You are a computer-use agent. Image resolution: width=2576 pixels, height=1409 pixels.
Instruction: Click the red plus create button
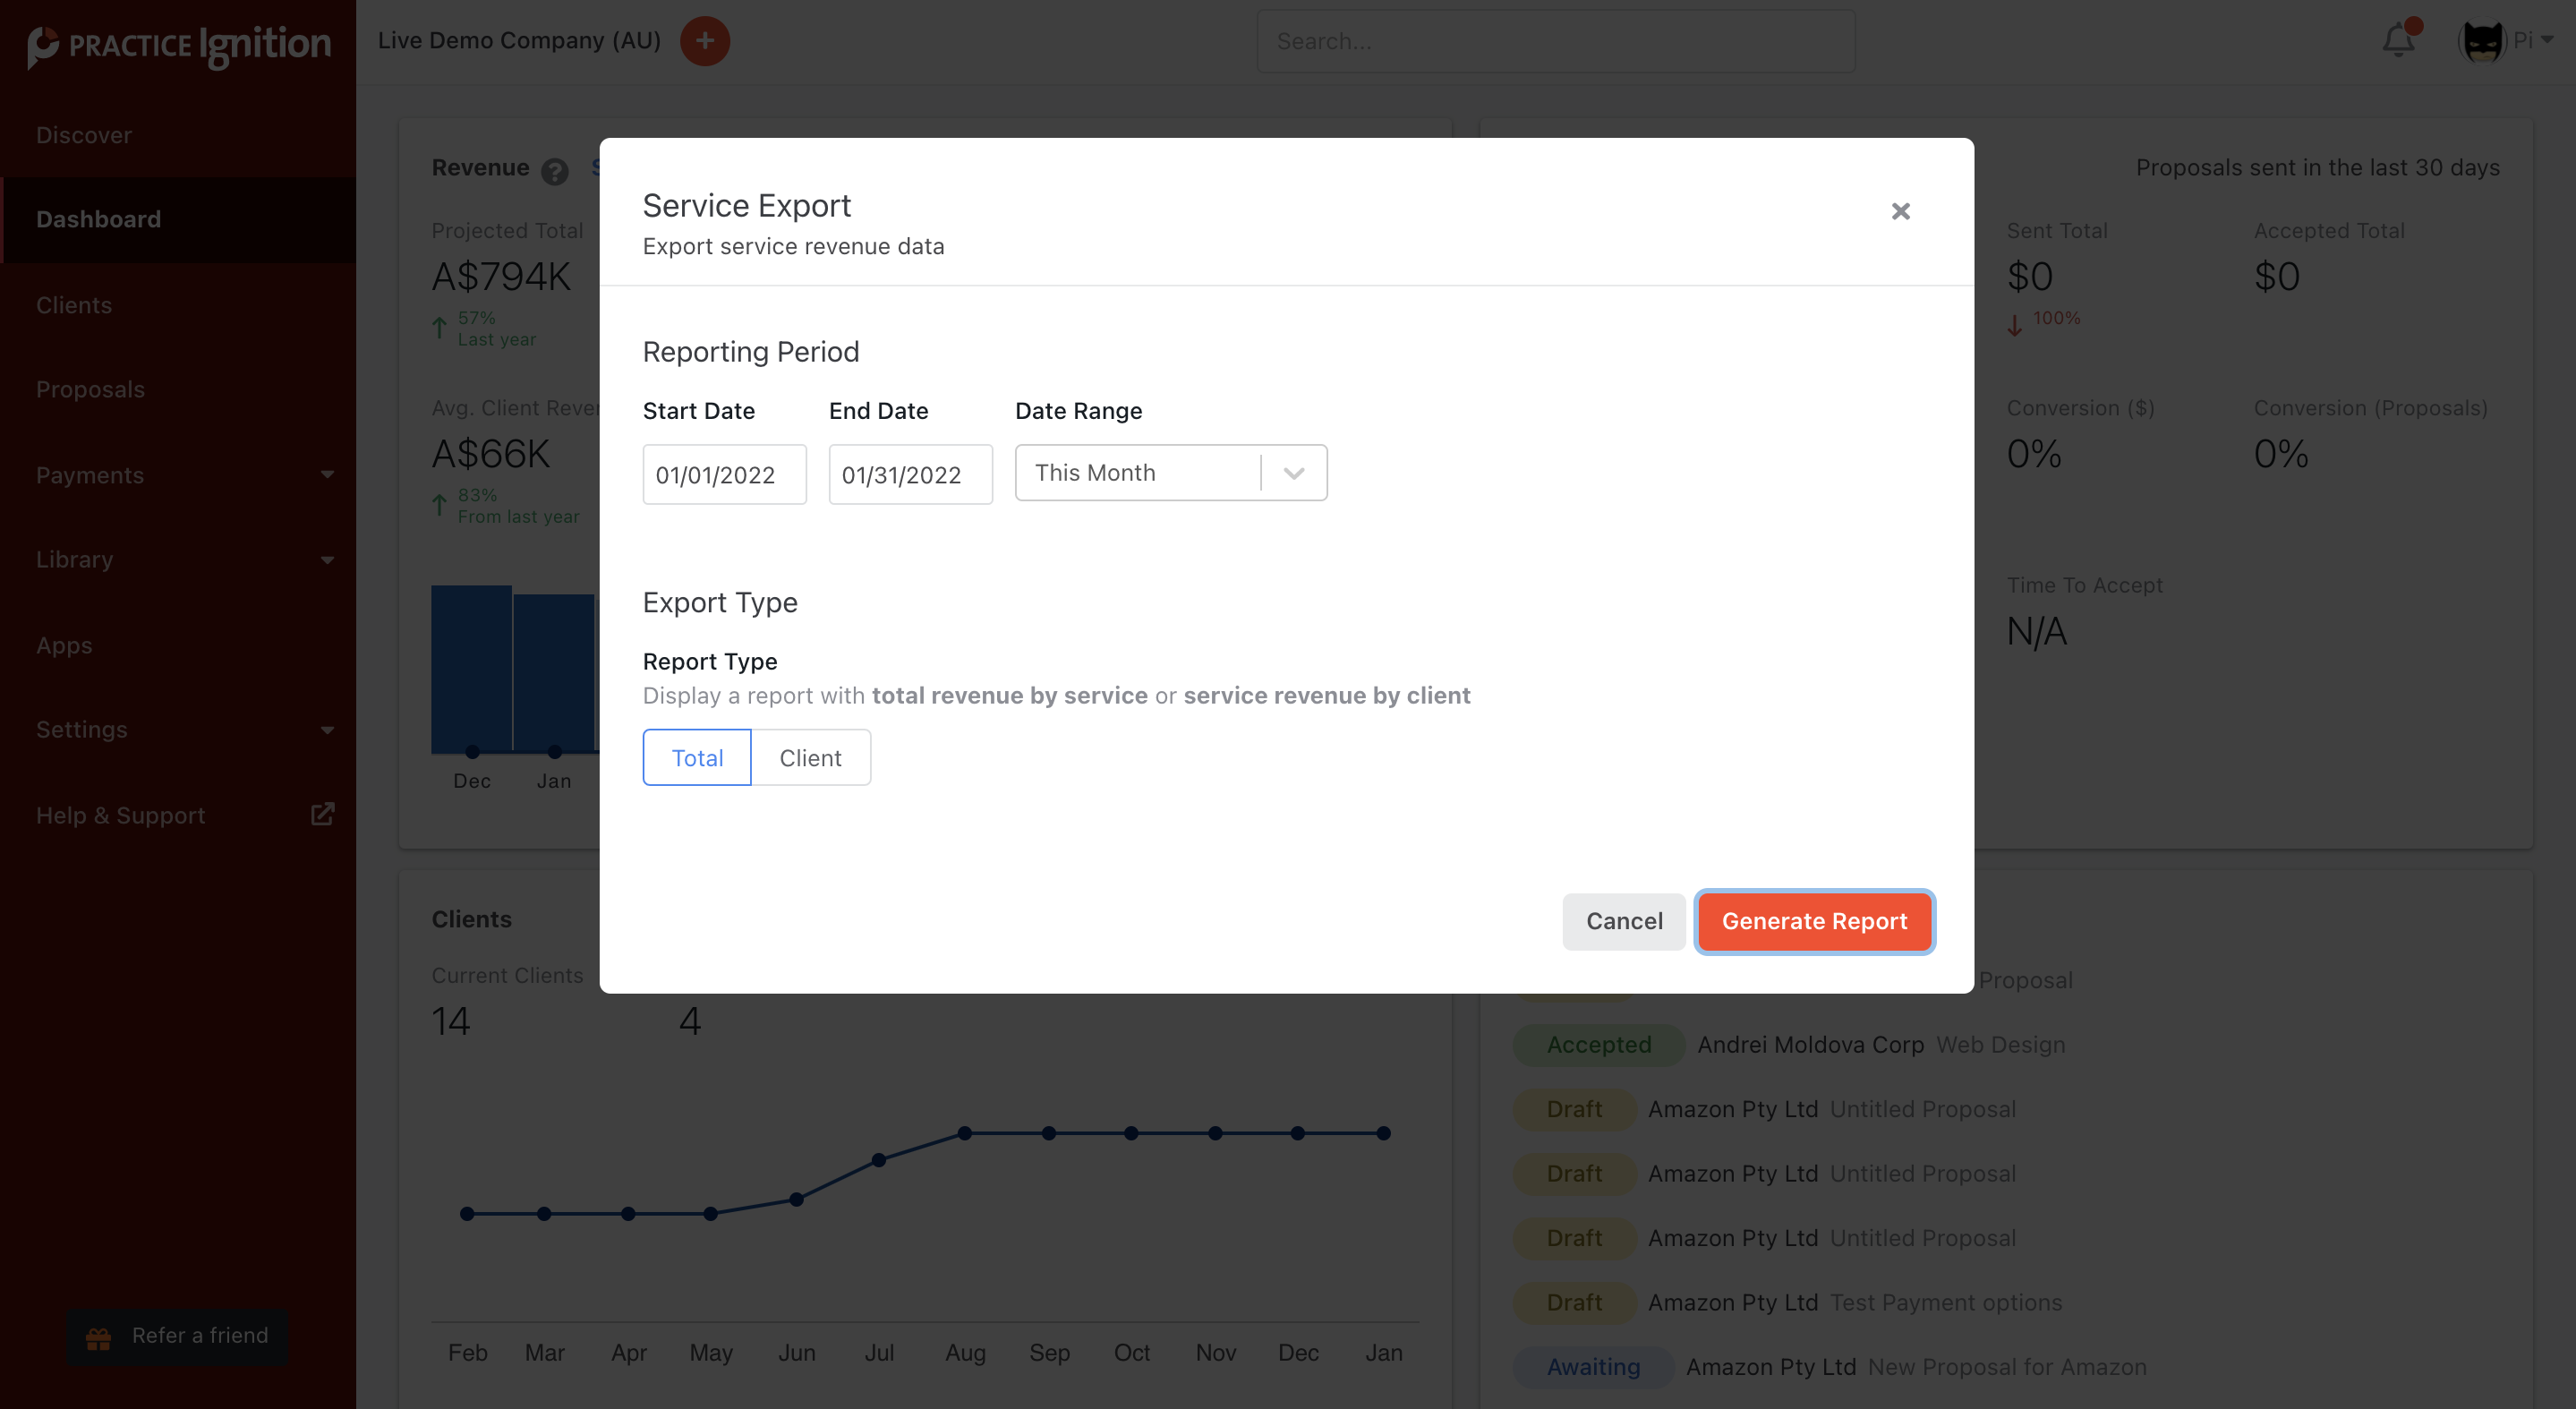[705, 41]
